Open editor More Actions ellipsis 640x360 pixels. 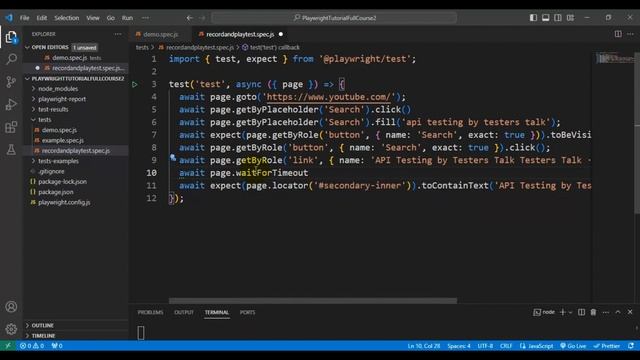[631, 34]
